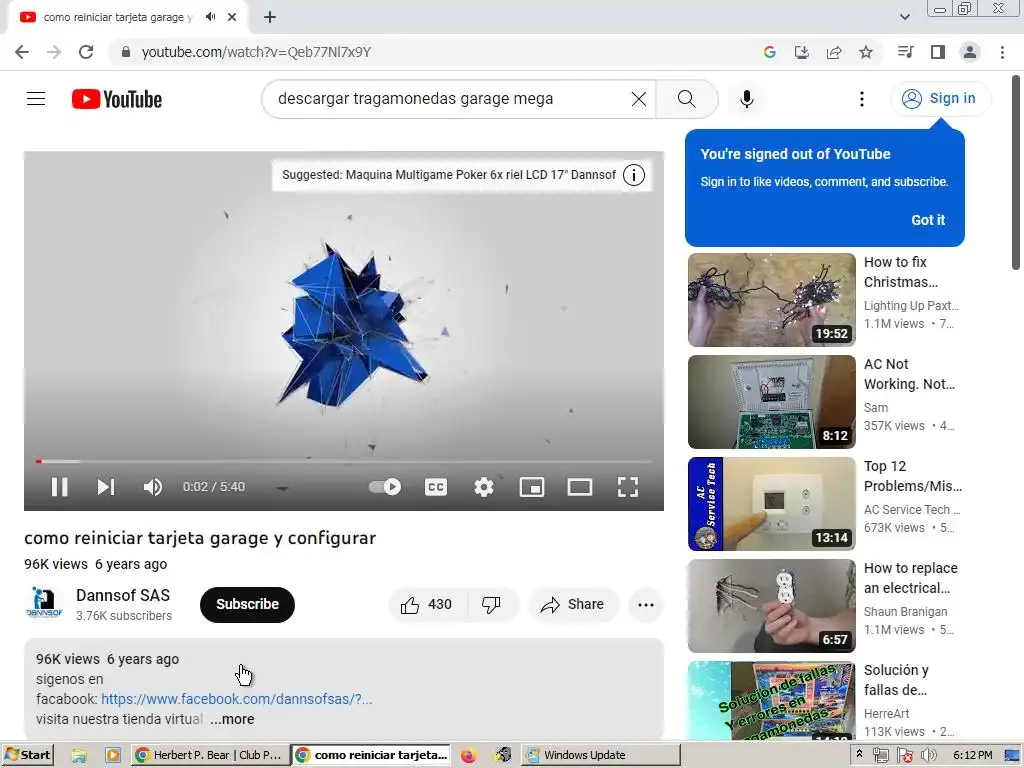Open the Windows Start menu
The image size is (1024, 768).
pyautogui.click(x=27, y=755)
